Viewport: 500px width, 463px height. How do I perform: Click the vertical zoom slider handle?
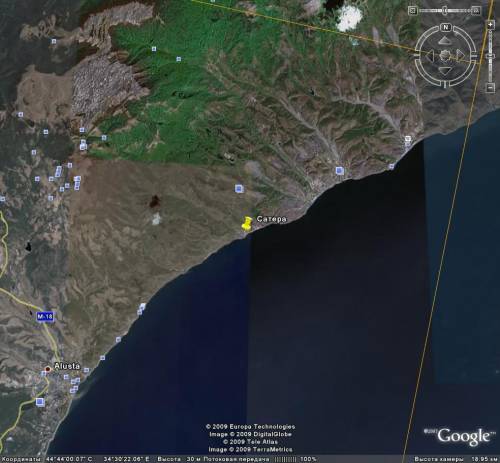(x=490, y=56)
